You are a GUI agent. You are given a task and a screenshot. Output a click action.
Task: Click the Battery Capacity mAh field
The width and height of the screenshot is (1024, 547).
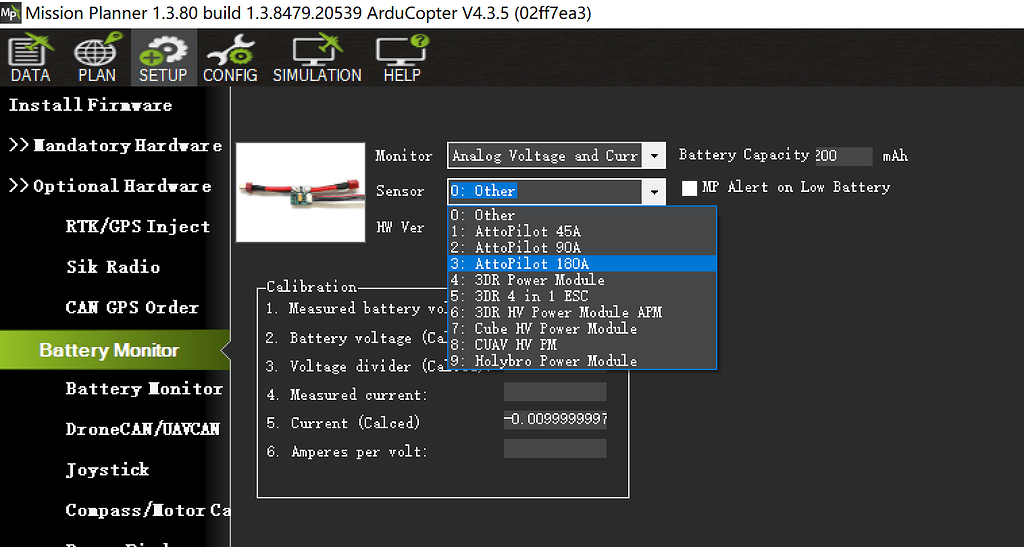pyautogui.click(x=842, y=156)
